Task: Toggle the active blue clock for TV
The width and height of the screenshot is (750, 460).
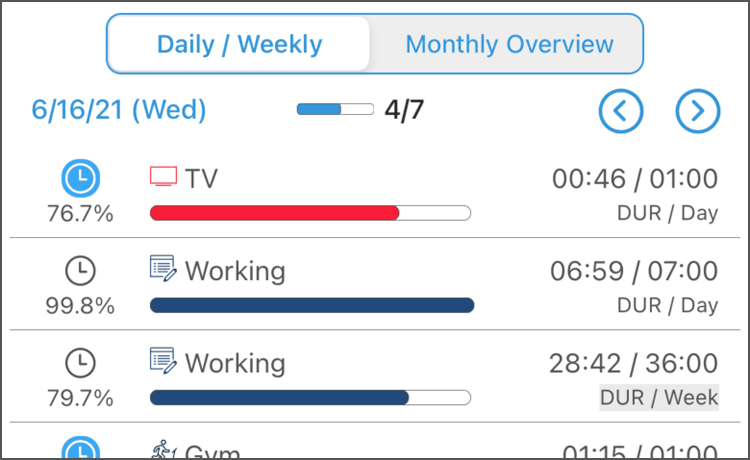Action: pos(80,178)
